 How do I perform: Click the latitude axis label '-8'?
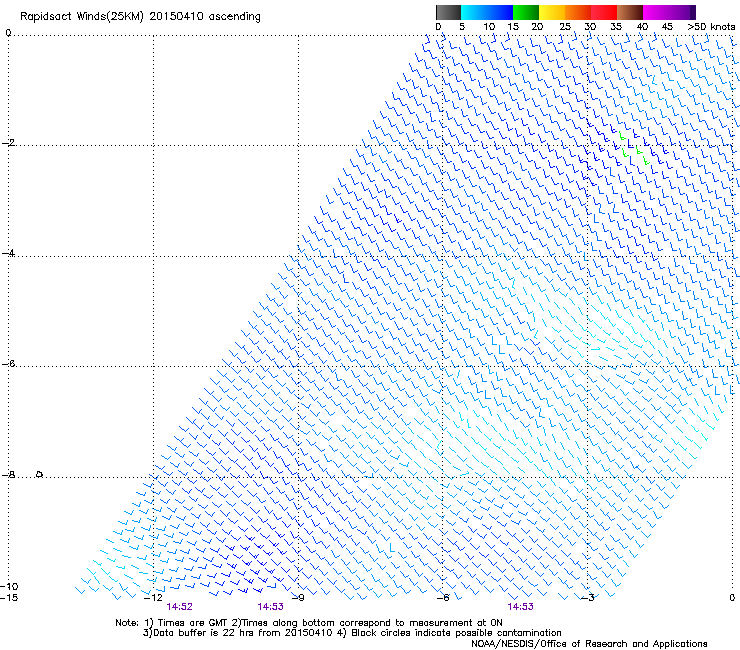pyautogui.click(x=9, y=474)
